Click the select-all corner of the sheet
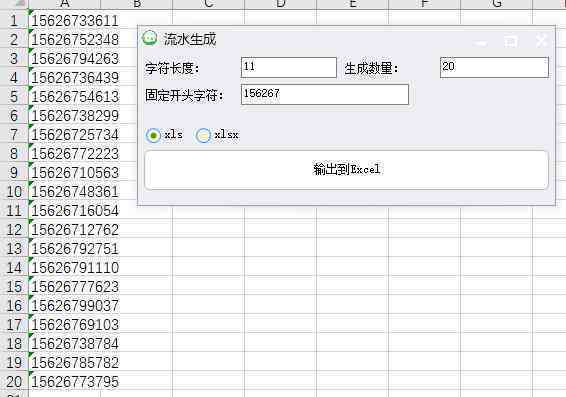The width and height of the screenshot is (566, 397). coord(14,4)
